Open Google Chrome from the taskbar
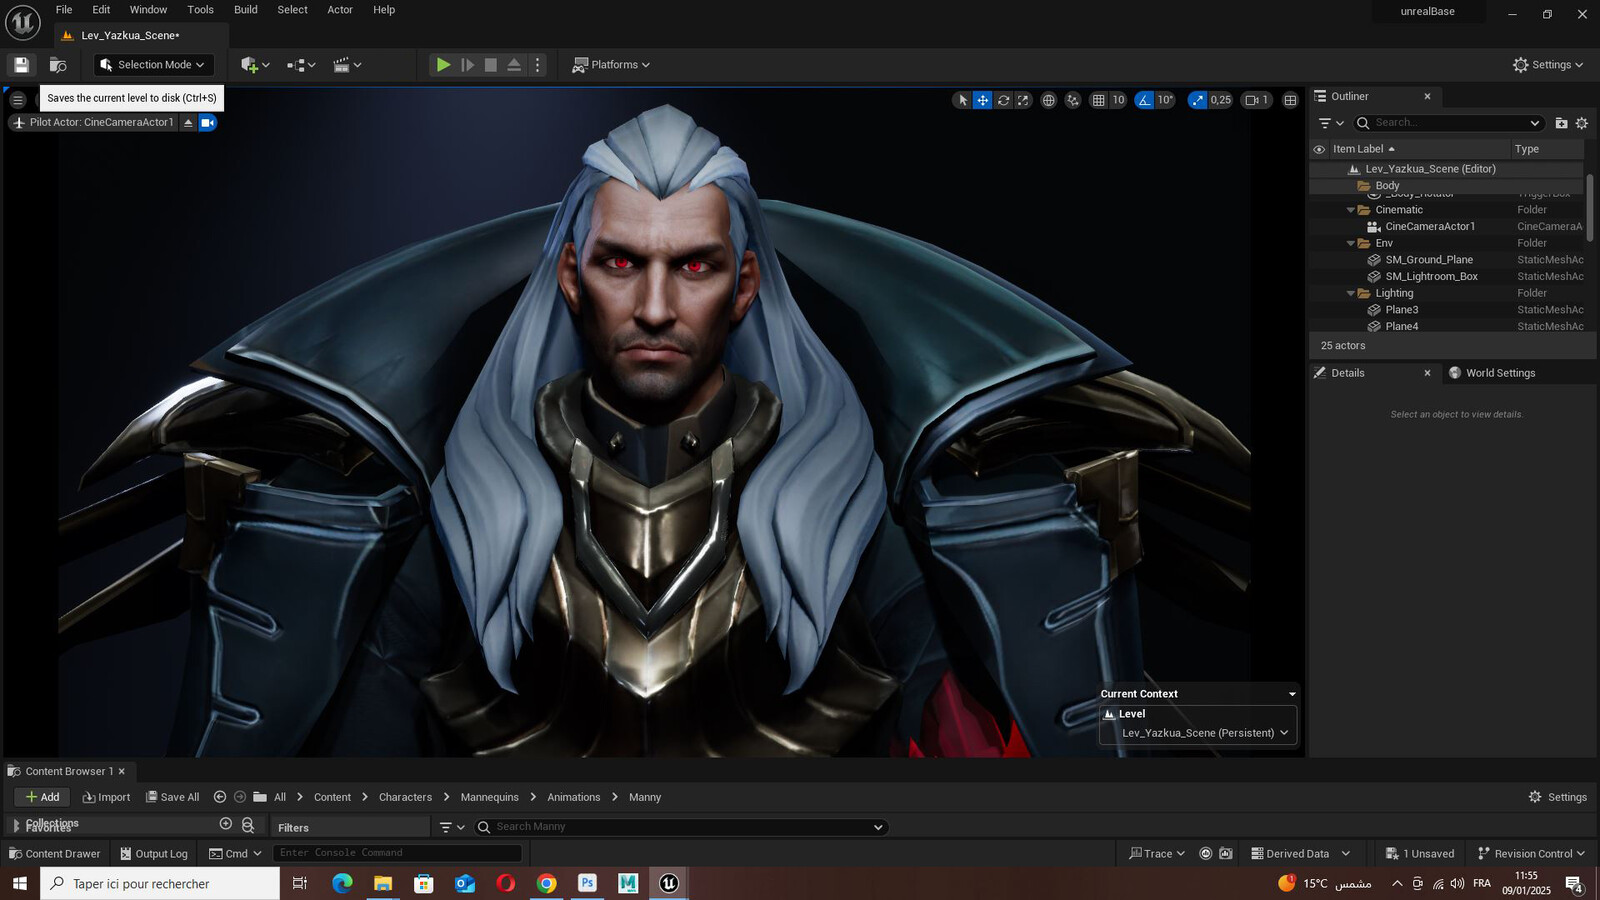The width and height of the screenshot is (1600, 900). tap(546, 883)
